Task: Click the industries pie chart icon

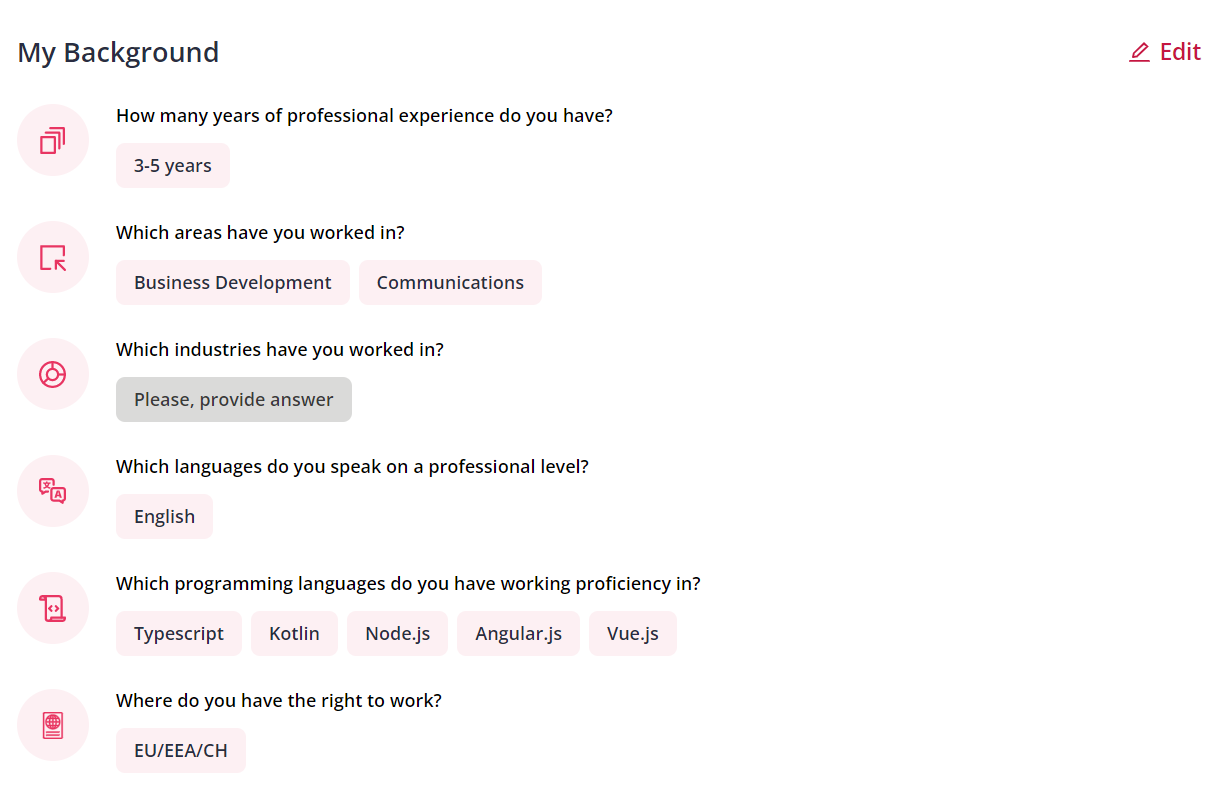Action: 53,374
